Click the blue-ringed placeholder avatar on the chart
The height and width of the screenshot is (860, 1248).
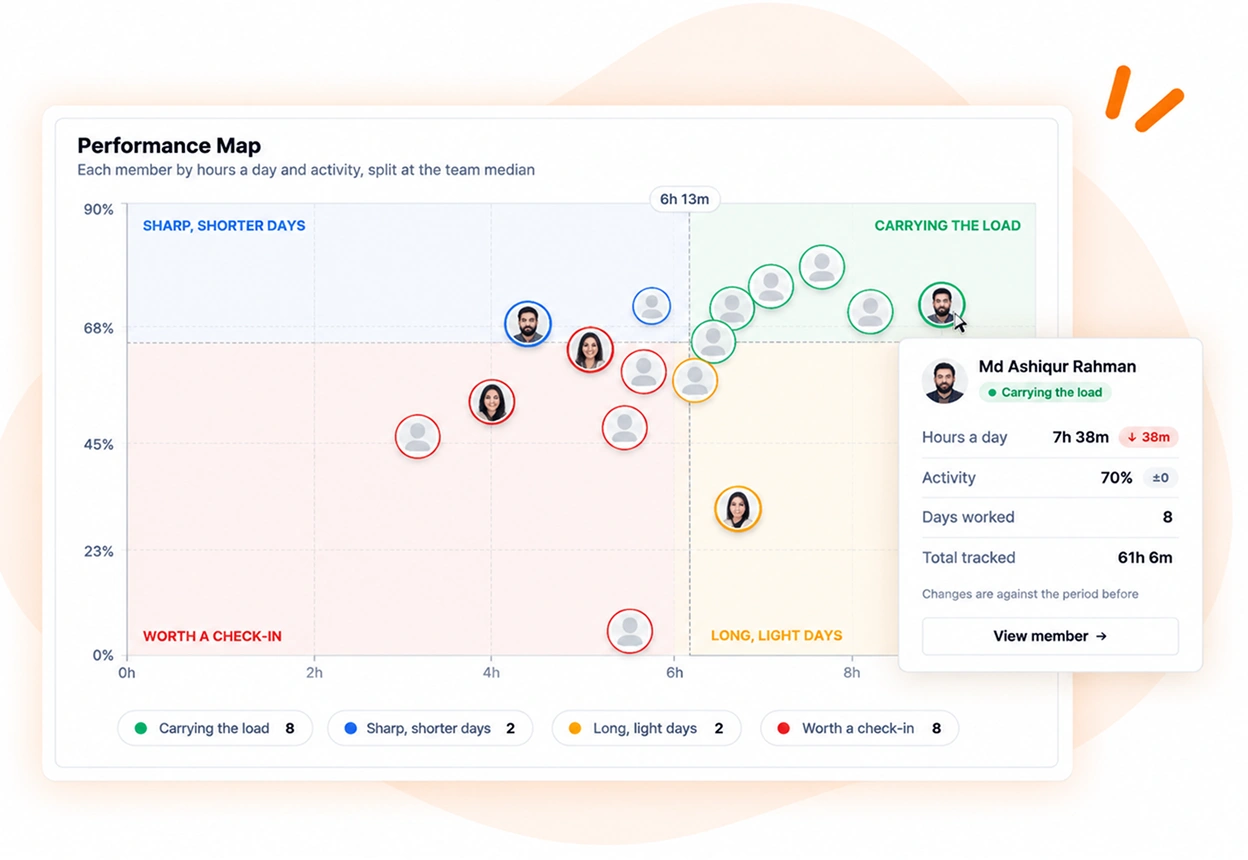652,306
